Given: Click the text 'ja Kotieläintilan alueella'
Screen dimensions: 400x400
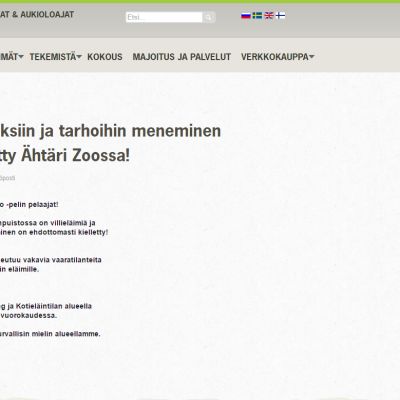Looking at the screenshot, I should 50,306.
